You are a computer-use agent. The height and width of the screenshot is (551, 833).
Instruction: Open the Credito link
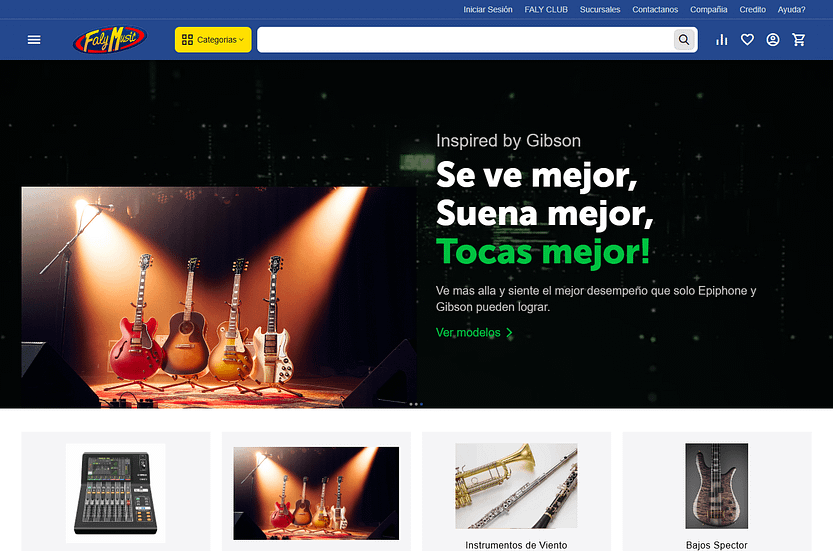point(752,10)
